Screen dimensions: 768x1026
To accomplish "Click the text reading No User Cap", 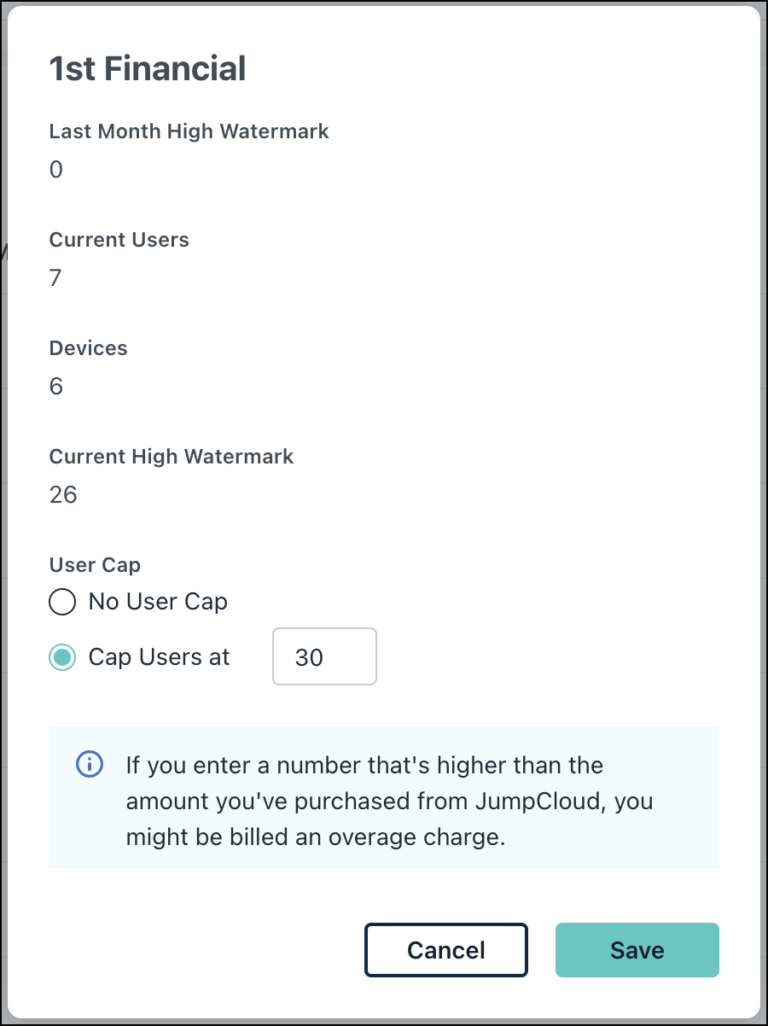I will point(157,602).
